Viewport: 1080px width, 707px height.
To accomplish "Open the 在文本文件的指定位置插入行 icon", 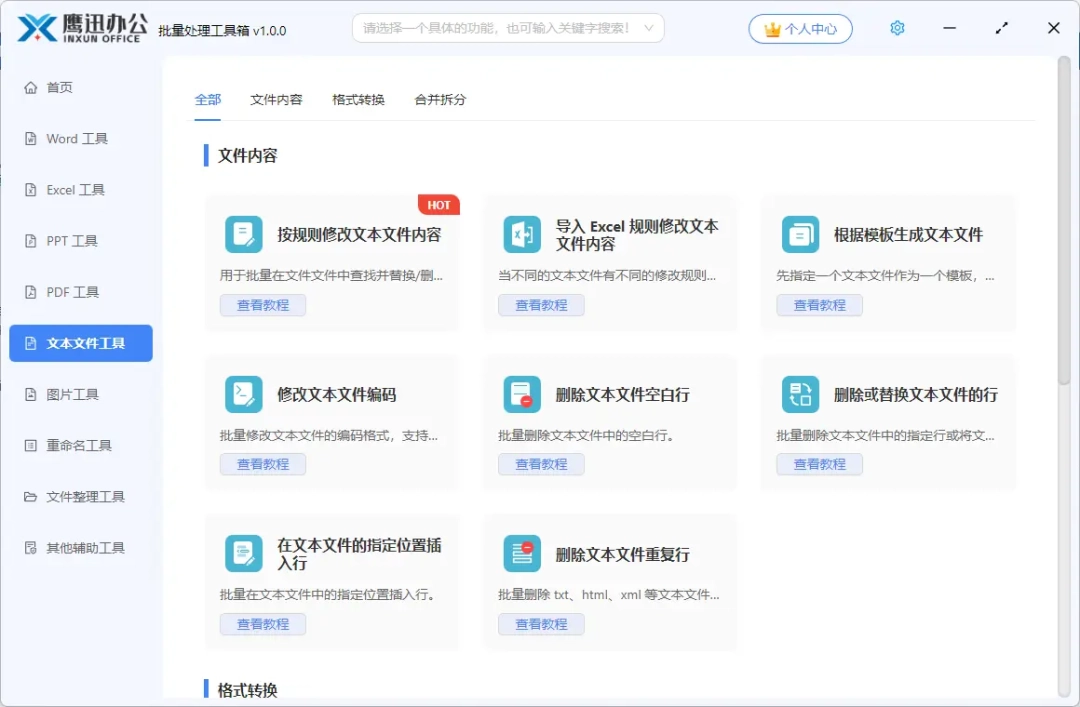I will click(244, 554).
